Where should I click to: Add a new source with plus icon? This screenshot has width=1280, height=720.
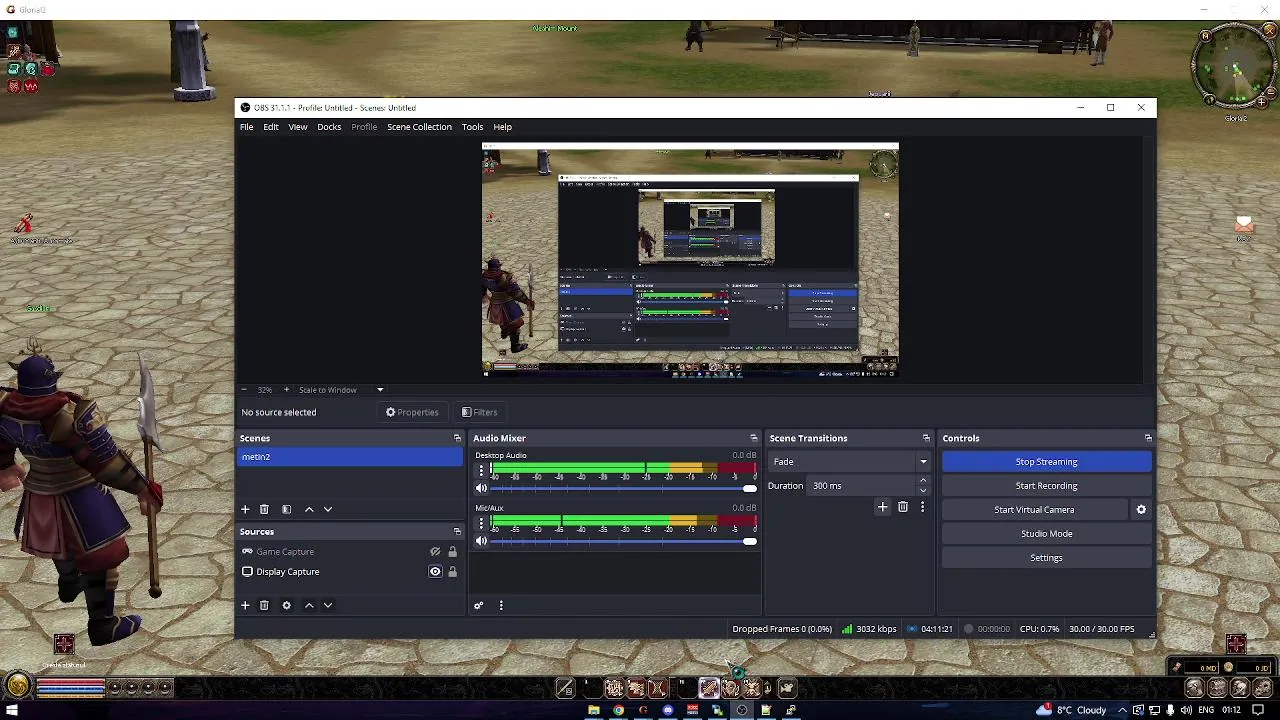[245, 605]
